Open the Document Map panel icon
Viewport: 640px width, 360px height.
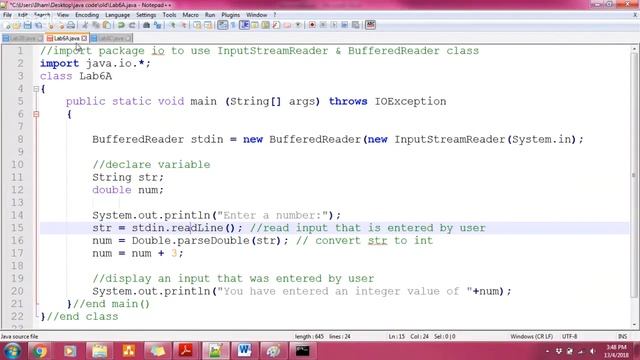click(266, 25)
